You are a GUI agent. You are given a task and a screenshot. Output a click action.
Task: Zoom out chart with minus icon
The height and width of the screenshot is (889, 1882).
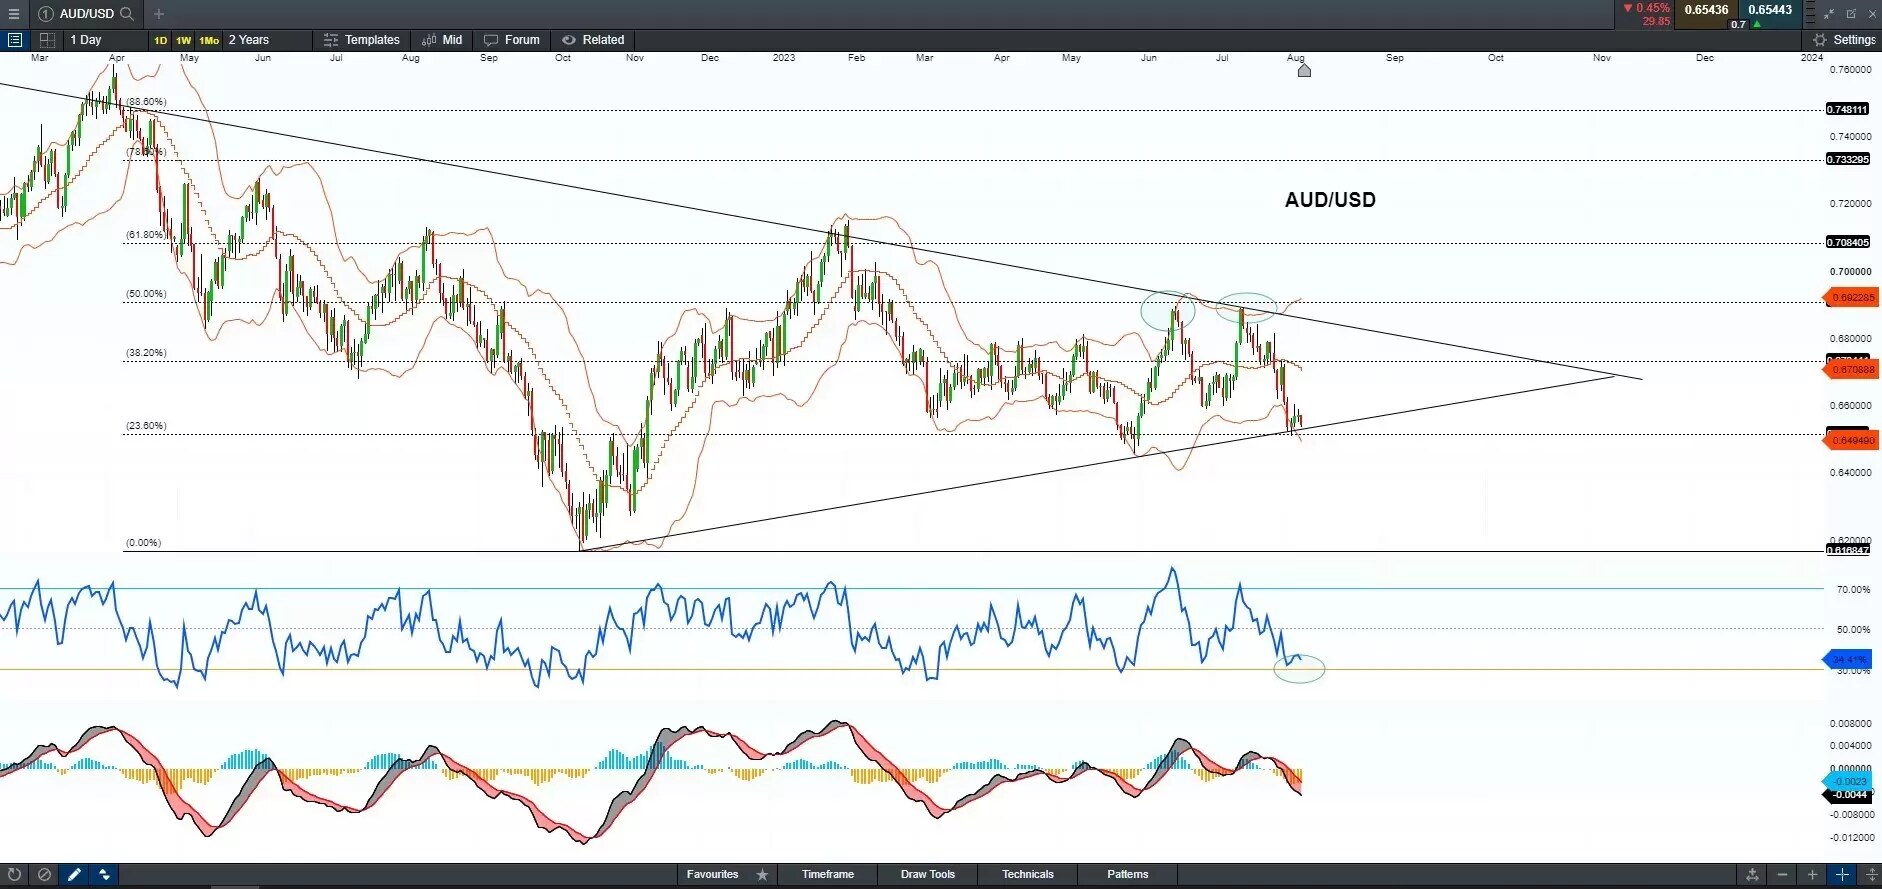coord(1782,875)
